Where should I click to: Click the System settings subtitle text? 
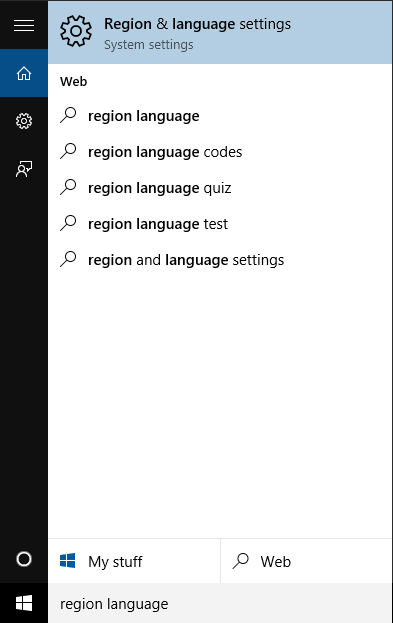pos(149,45)
